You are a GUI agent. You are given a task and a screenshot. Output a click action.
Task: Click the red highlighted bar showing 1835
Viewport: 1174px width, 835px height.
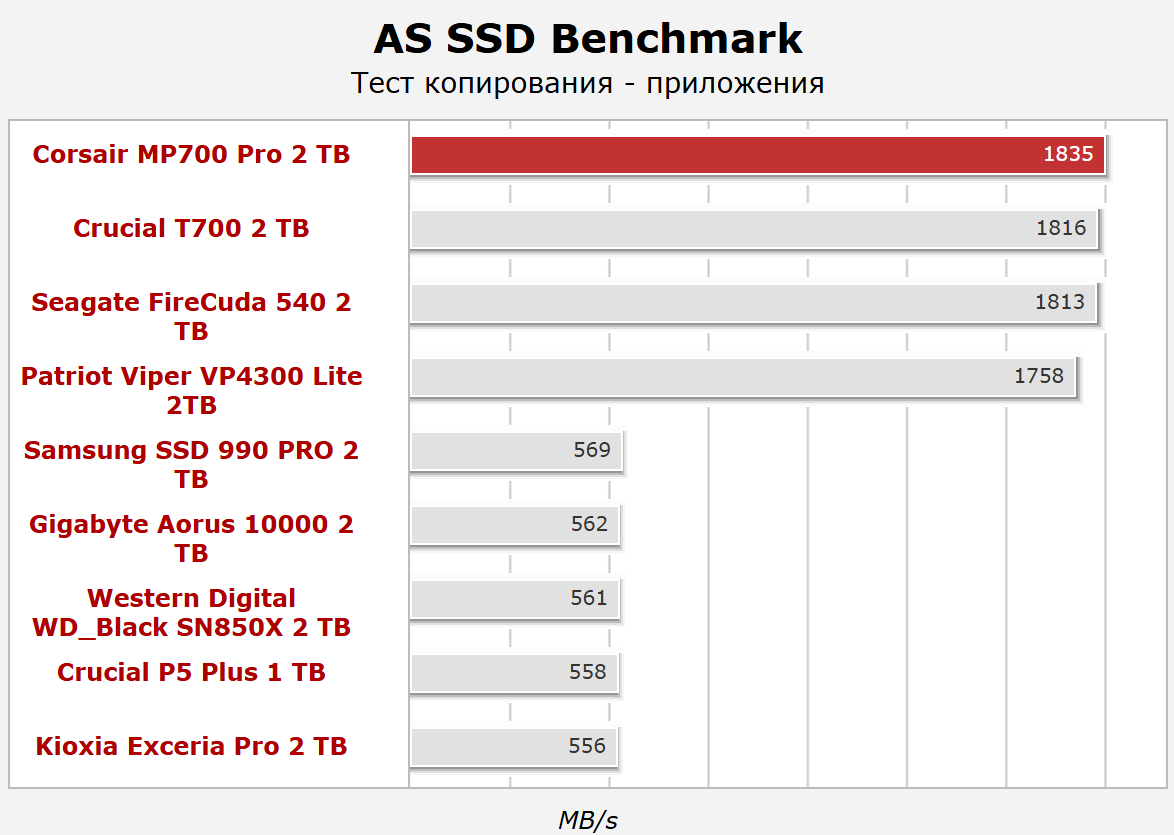point(757,155)
